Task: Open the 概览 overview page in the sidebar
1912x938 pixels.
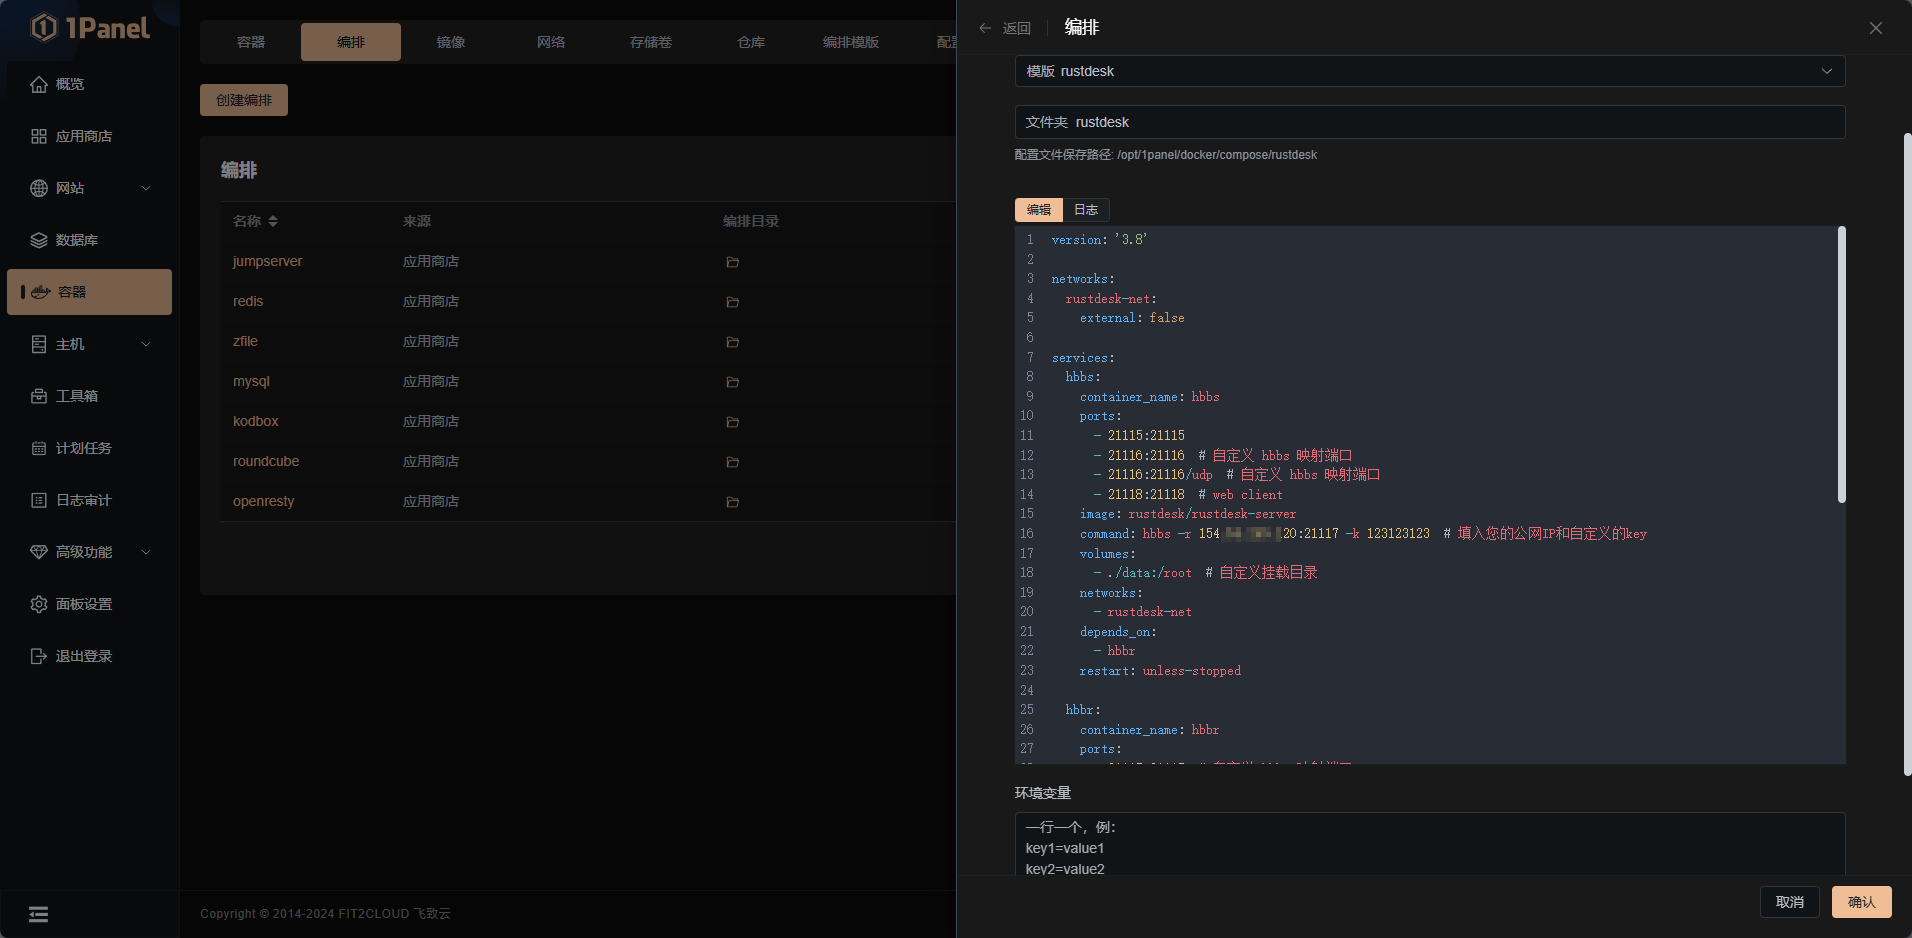Action: click(x=70, y=84)
